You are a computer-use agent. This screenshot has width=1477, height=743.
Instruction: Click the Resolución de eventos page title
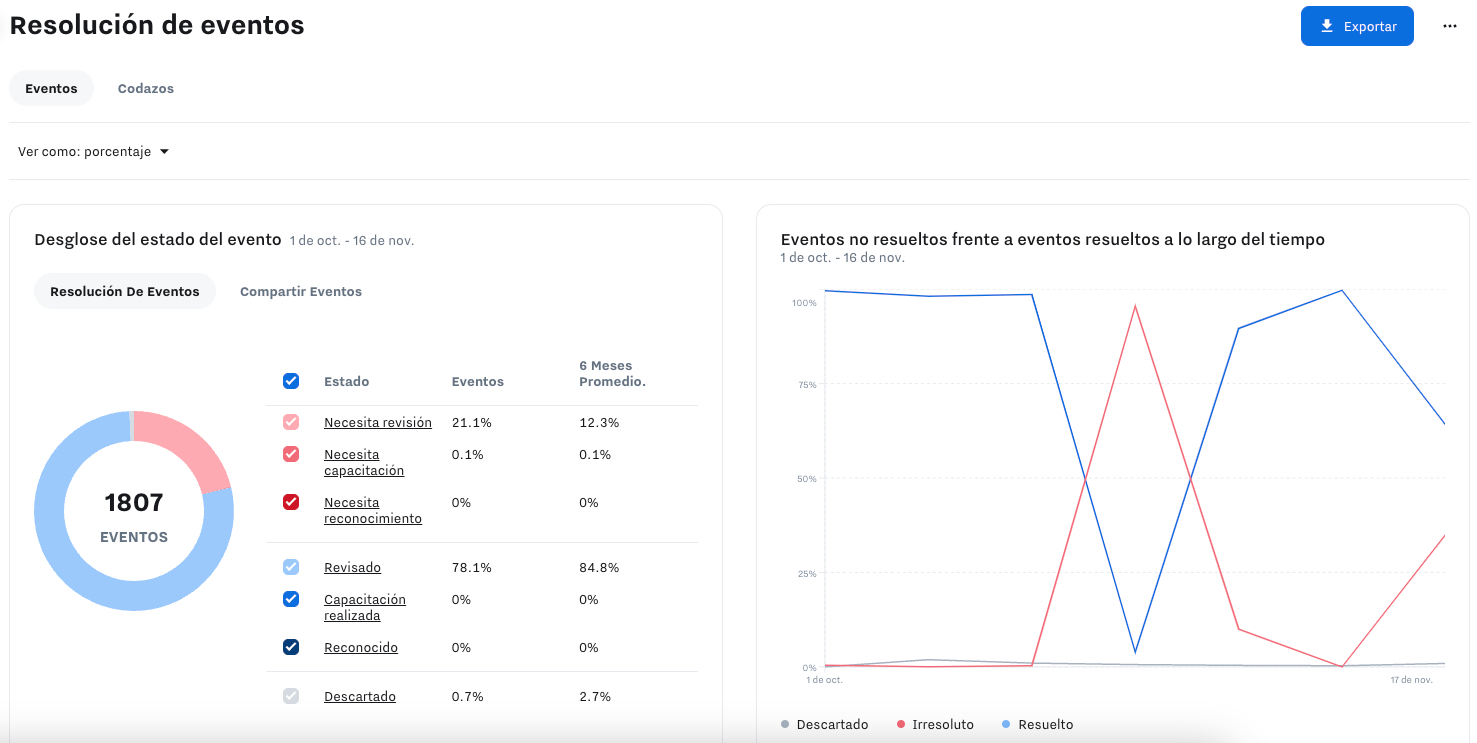157,25
